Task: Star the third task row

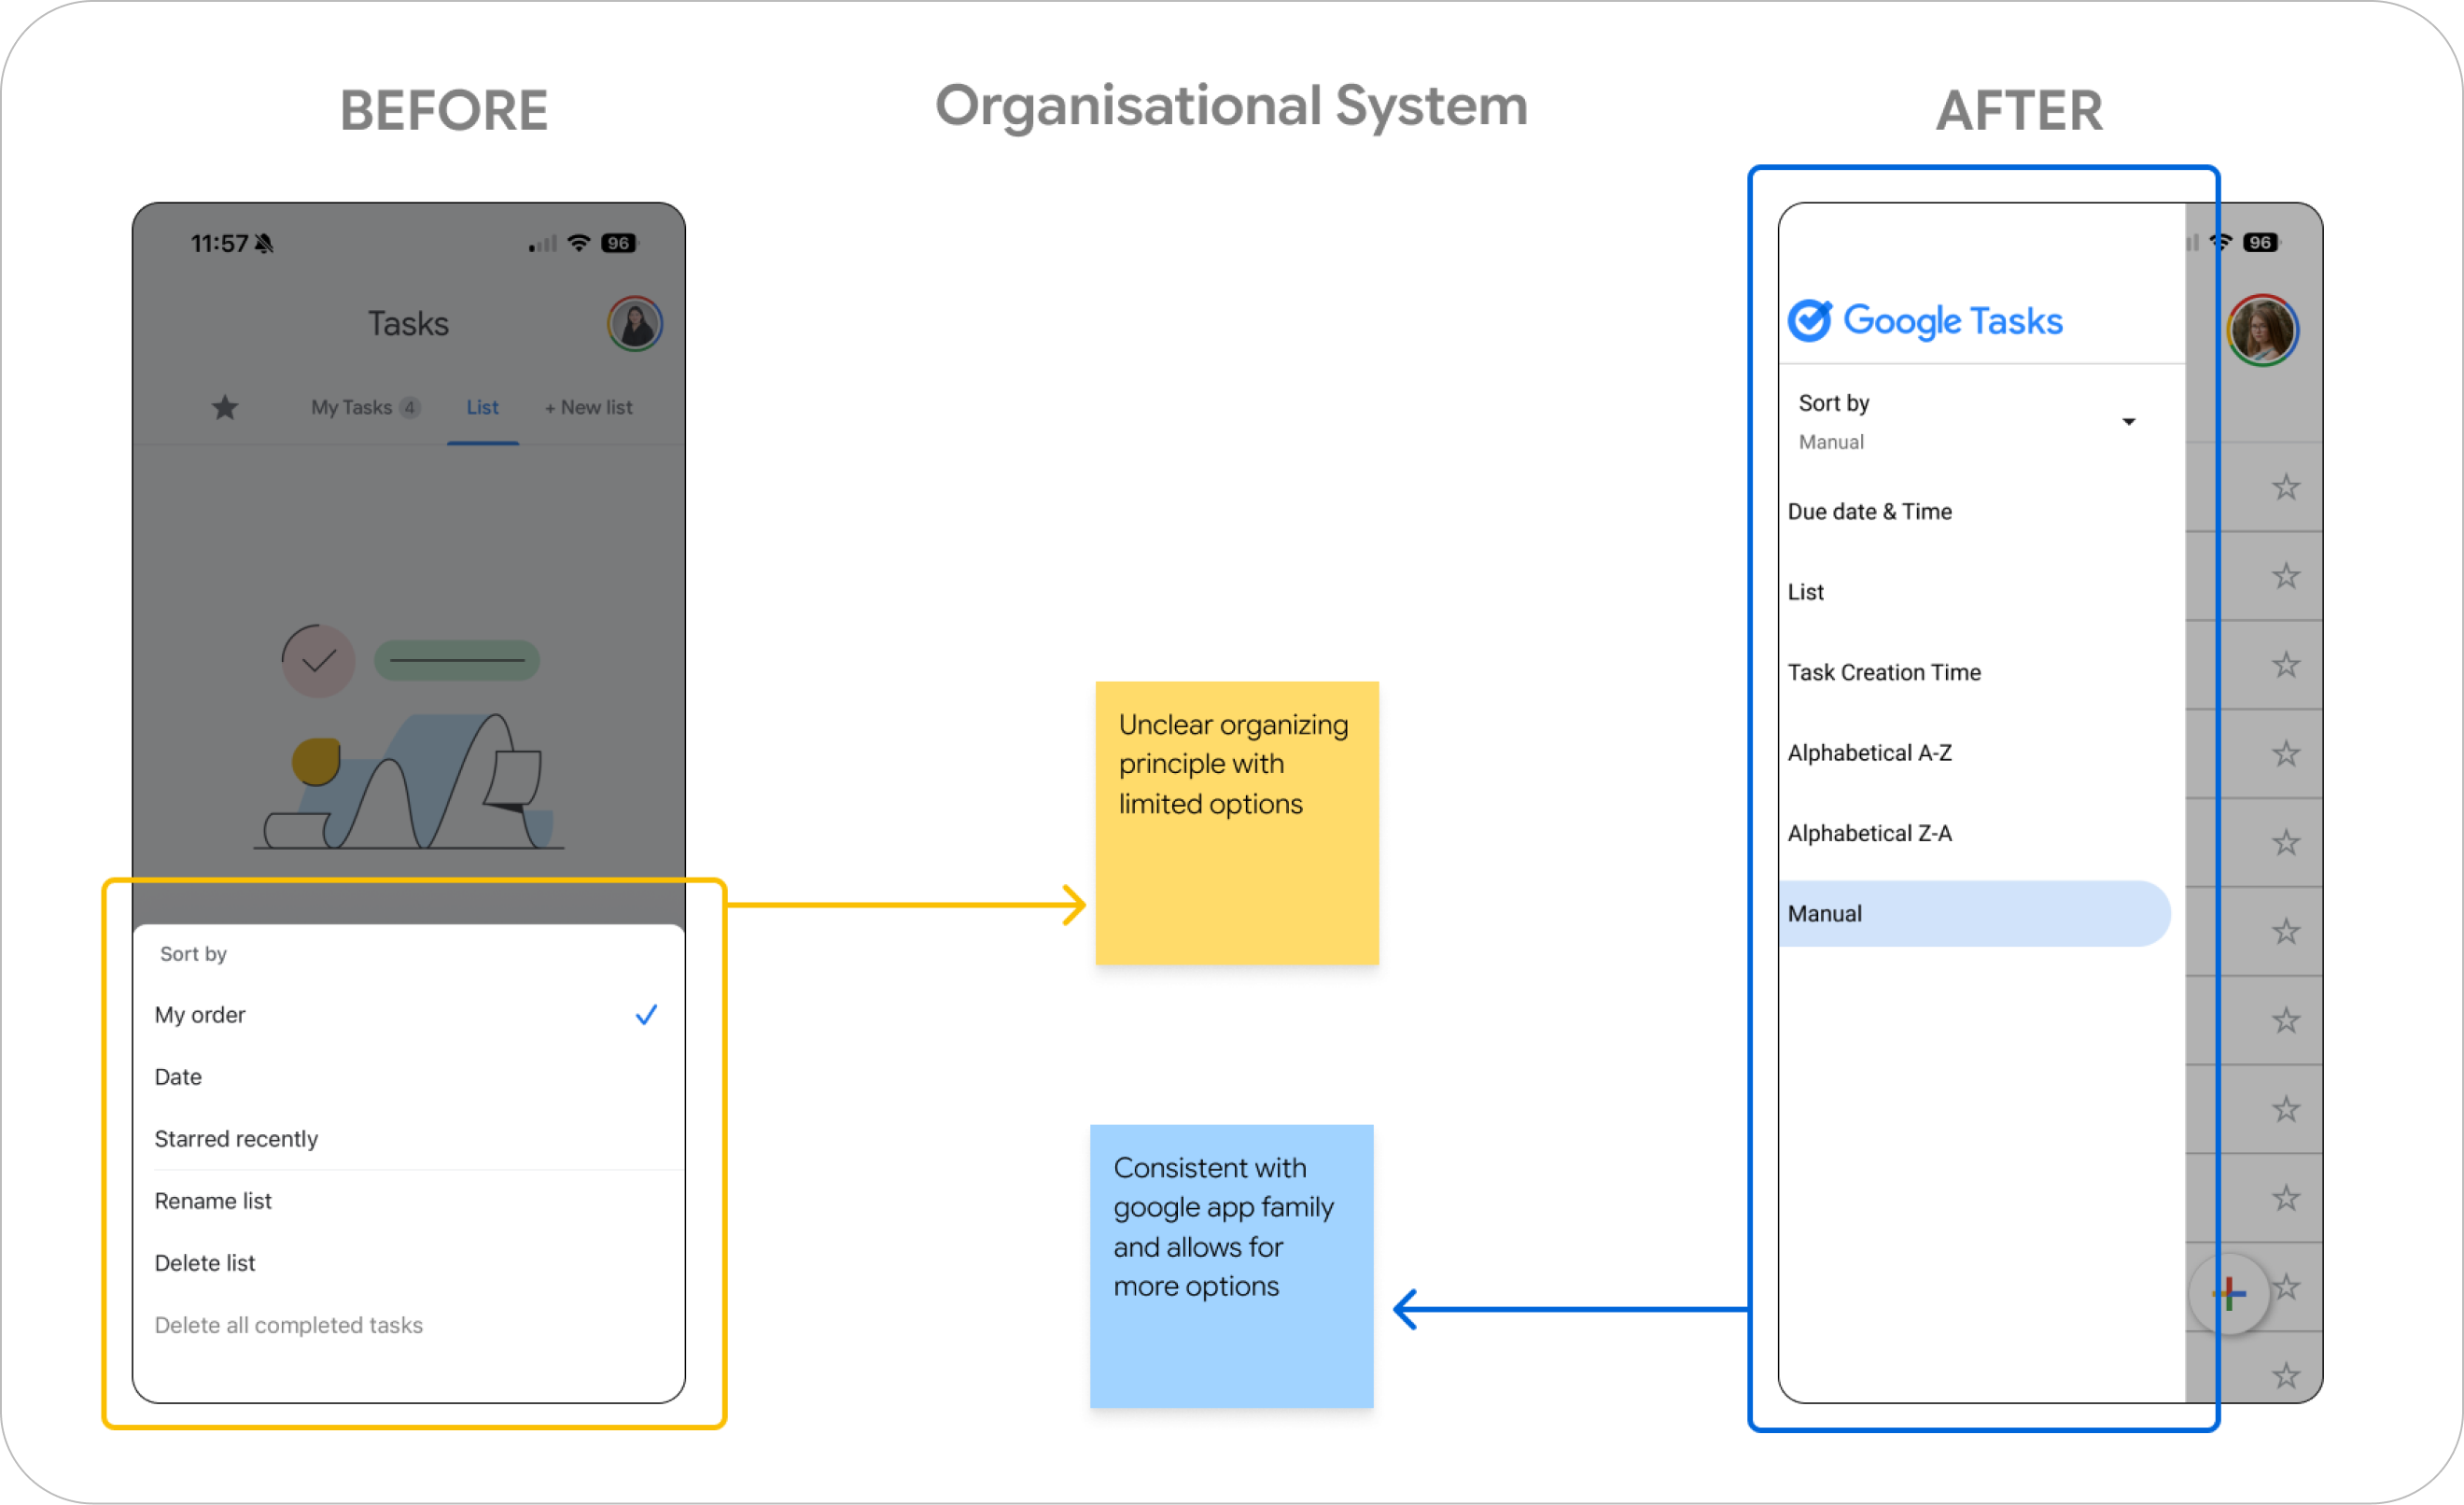Action: [x=2286, y=665]
